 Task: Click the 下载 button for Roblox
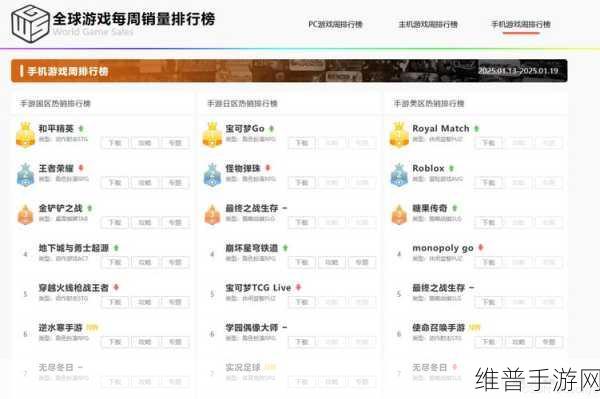488,183
